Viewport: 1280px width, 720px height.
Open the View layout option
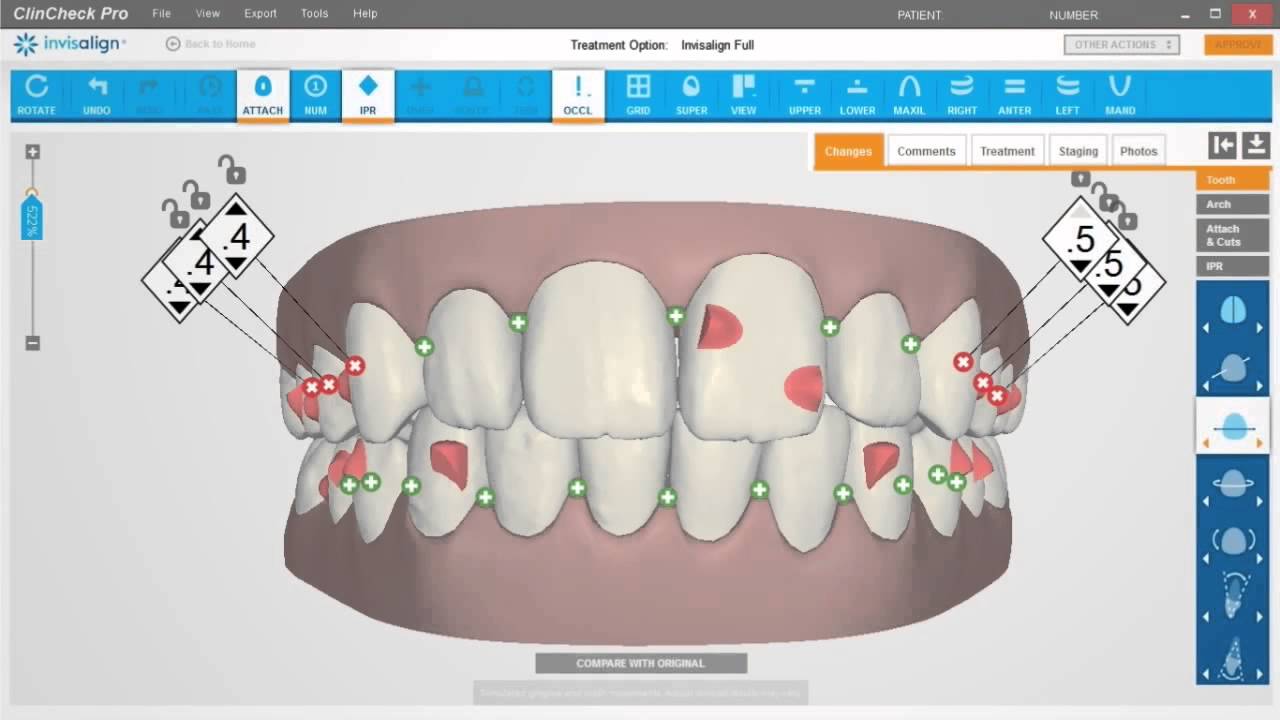(x=743, y=96)
